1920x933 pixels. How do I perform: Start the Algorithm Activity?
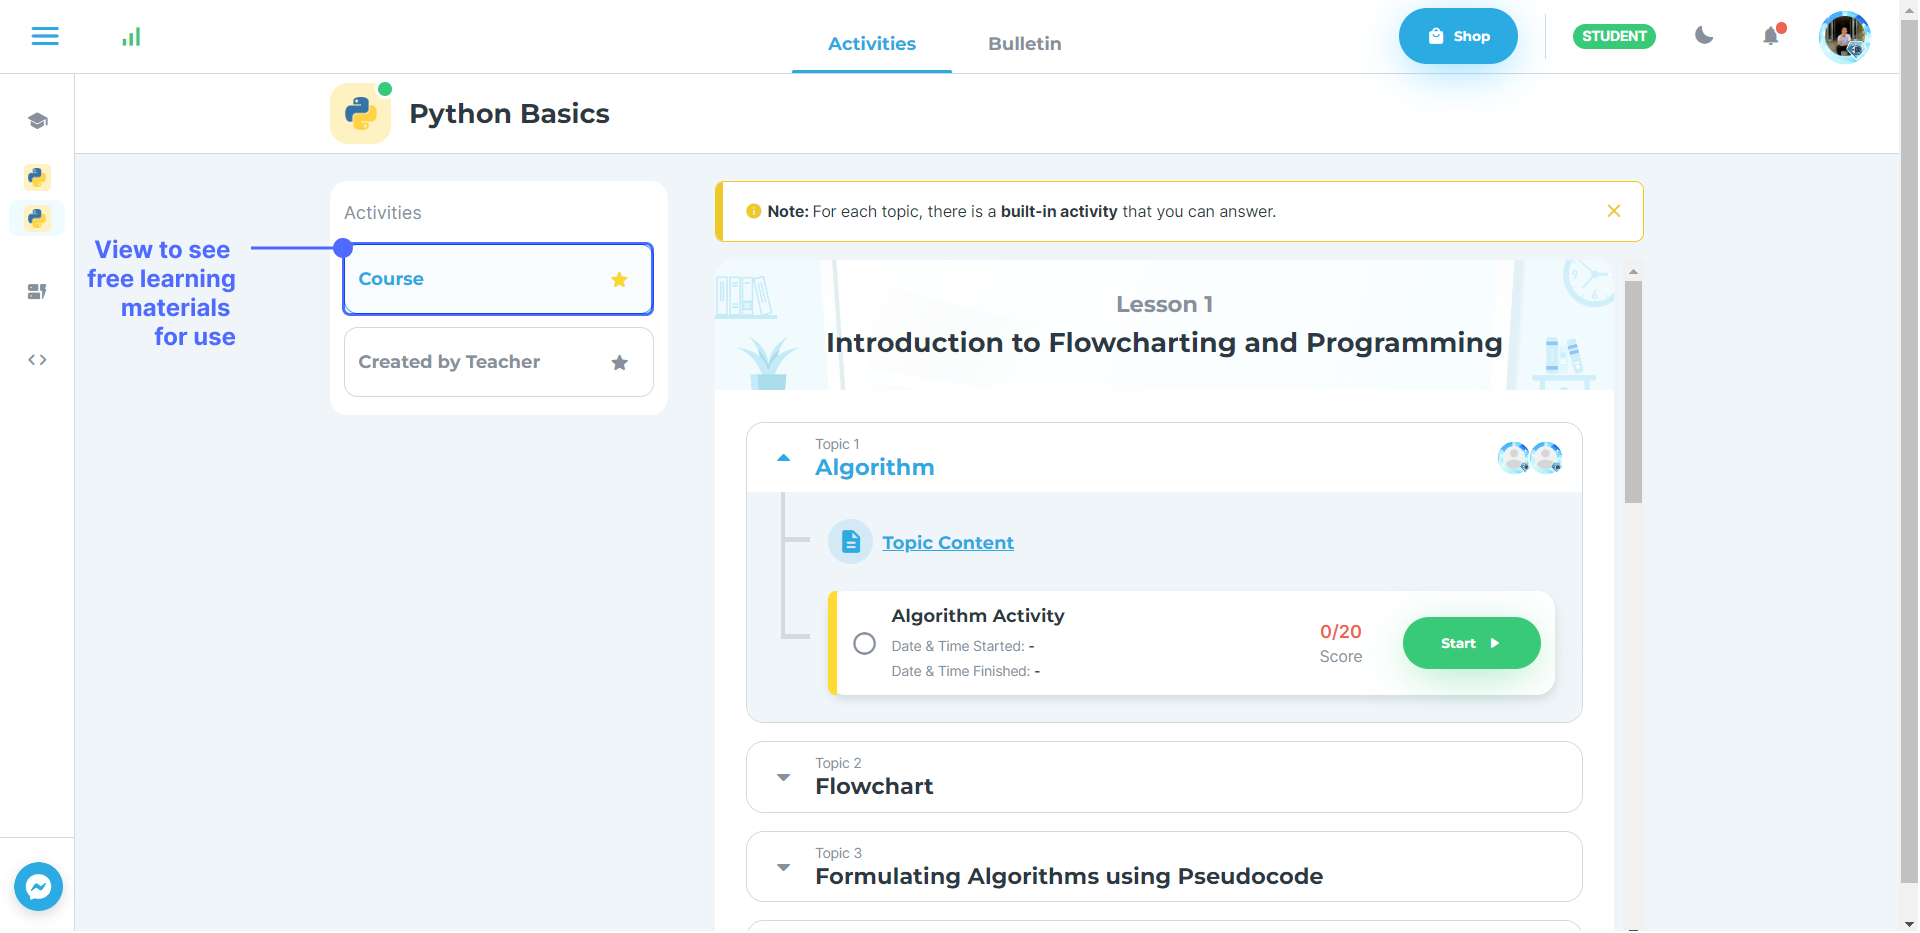coord(1470,643)
